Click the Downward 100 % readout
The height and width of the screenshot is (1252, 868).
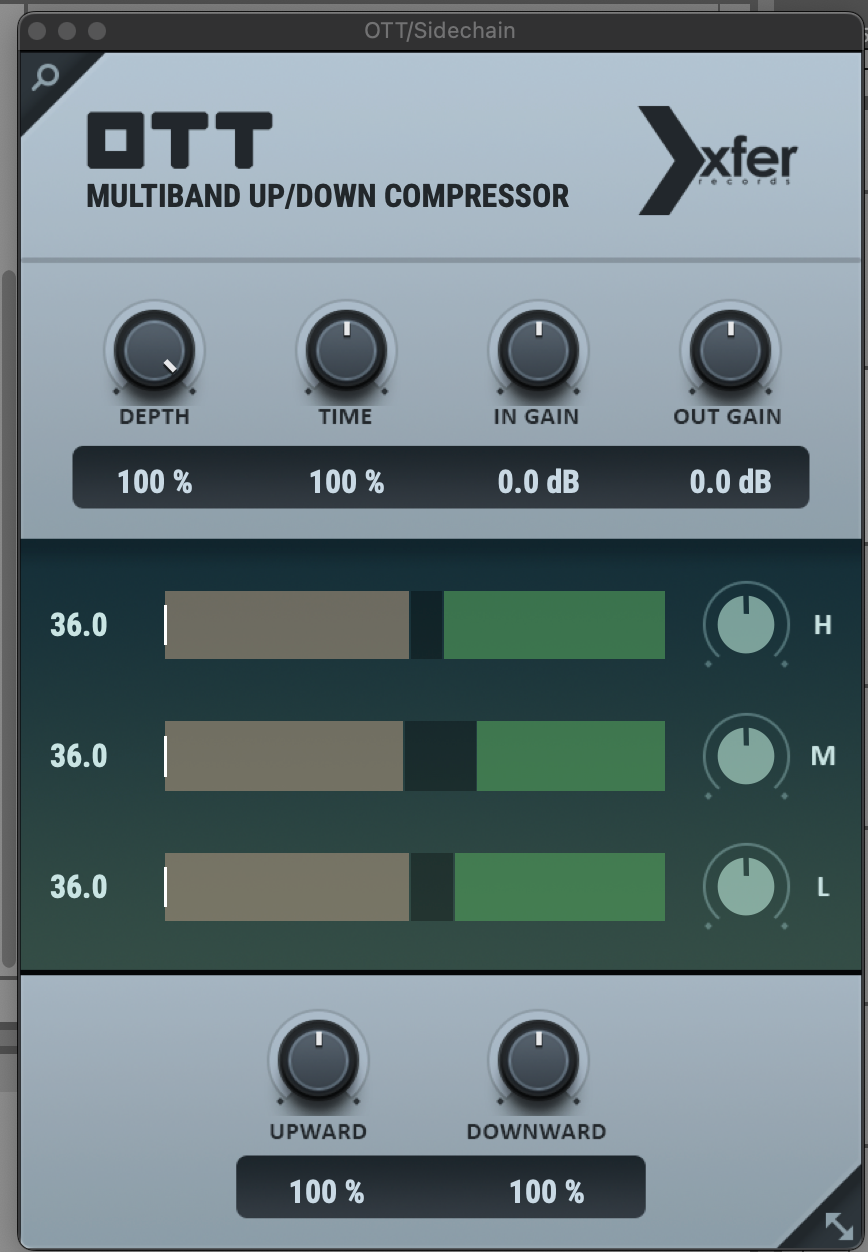tap(547, 1192)
